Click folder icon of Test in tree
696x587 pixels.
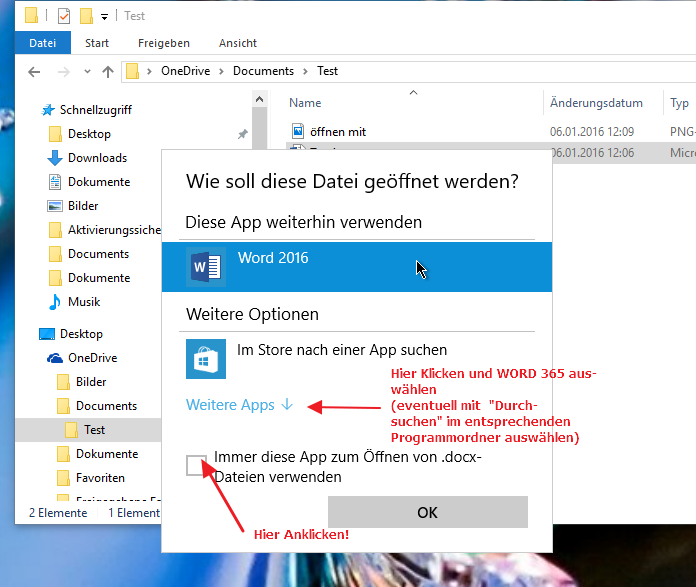point(71,430)
